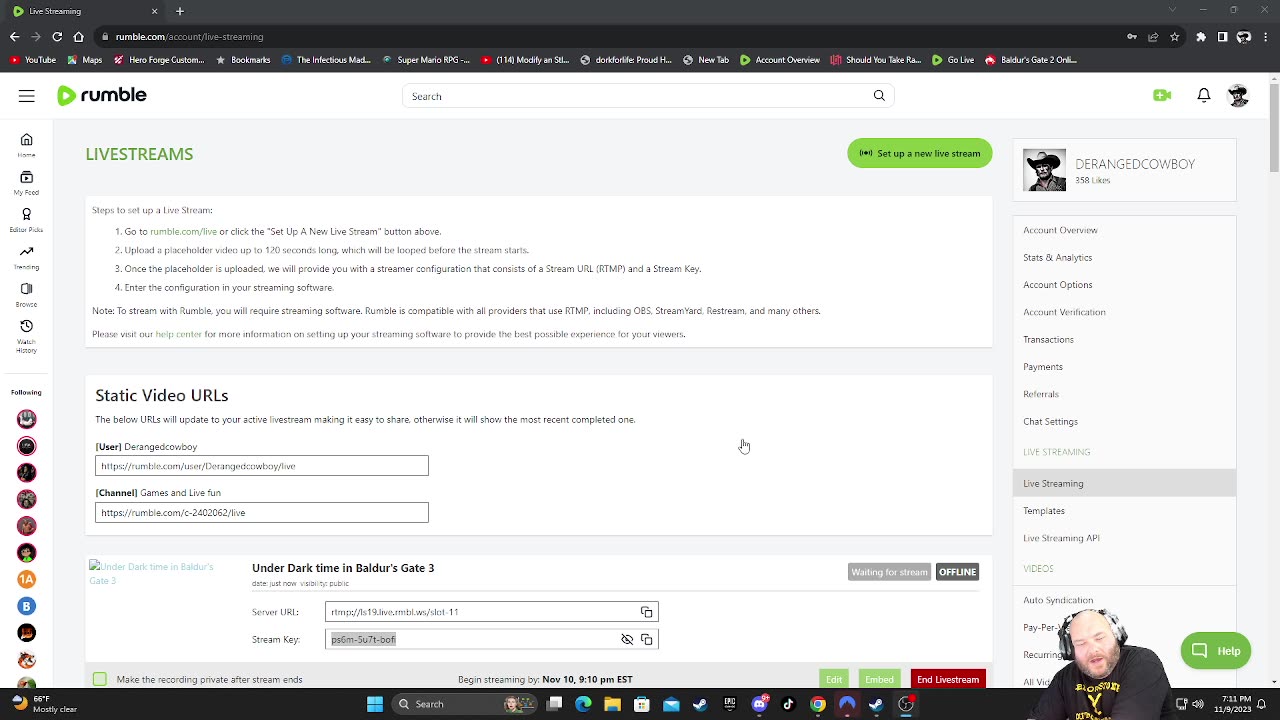Copy the Stream Key

pyautogui.click(x=647, y=639)
